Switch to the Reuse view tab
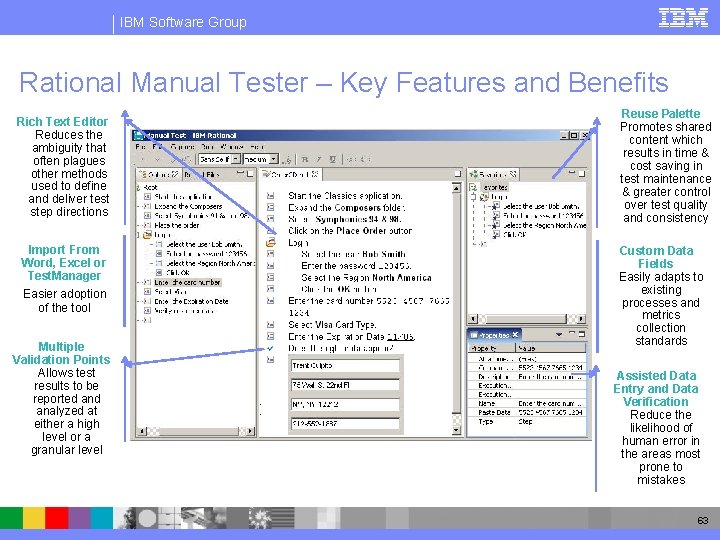The width and height of the screenshot is (720, 540). (493, 174)
